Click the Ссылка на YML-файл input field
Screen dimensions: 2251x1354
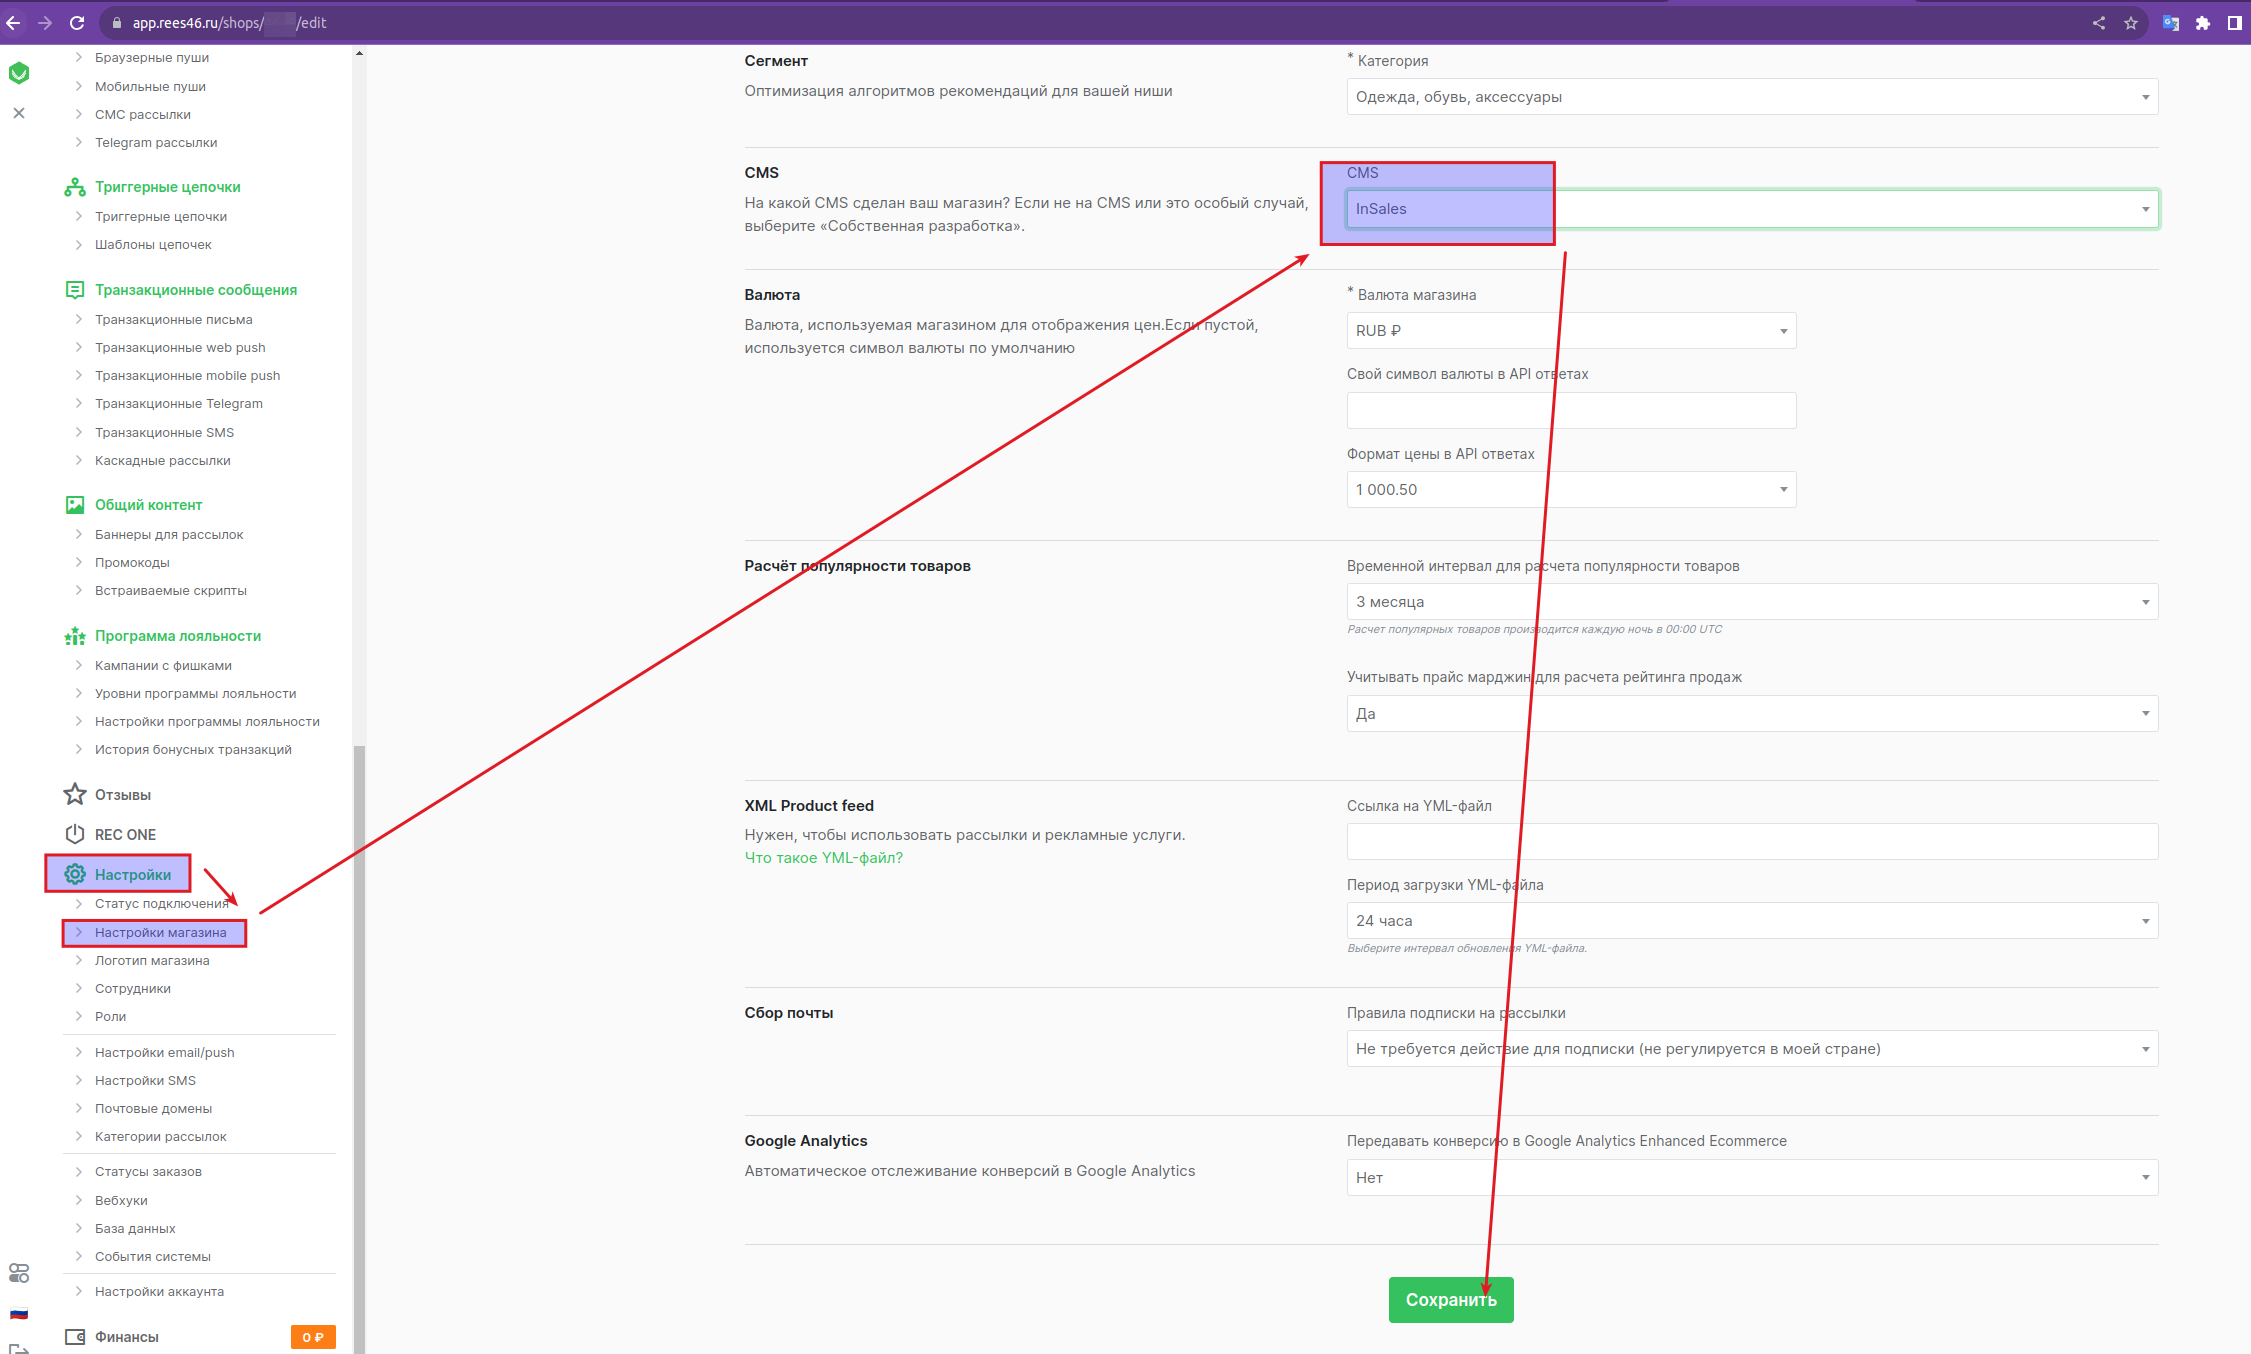1751,842
